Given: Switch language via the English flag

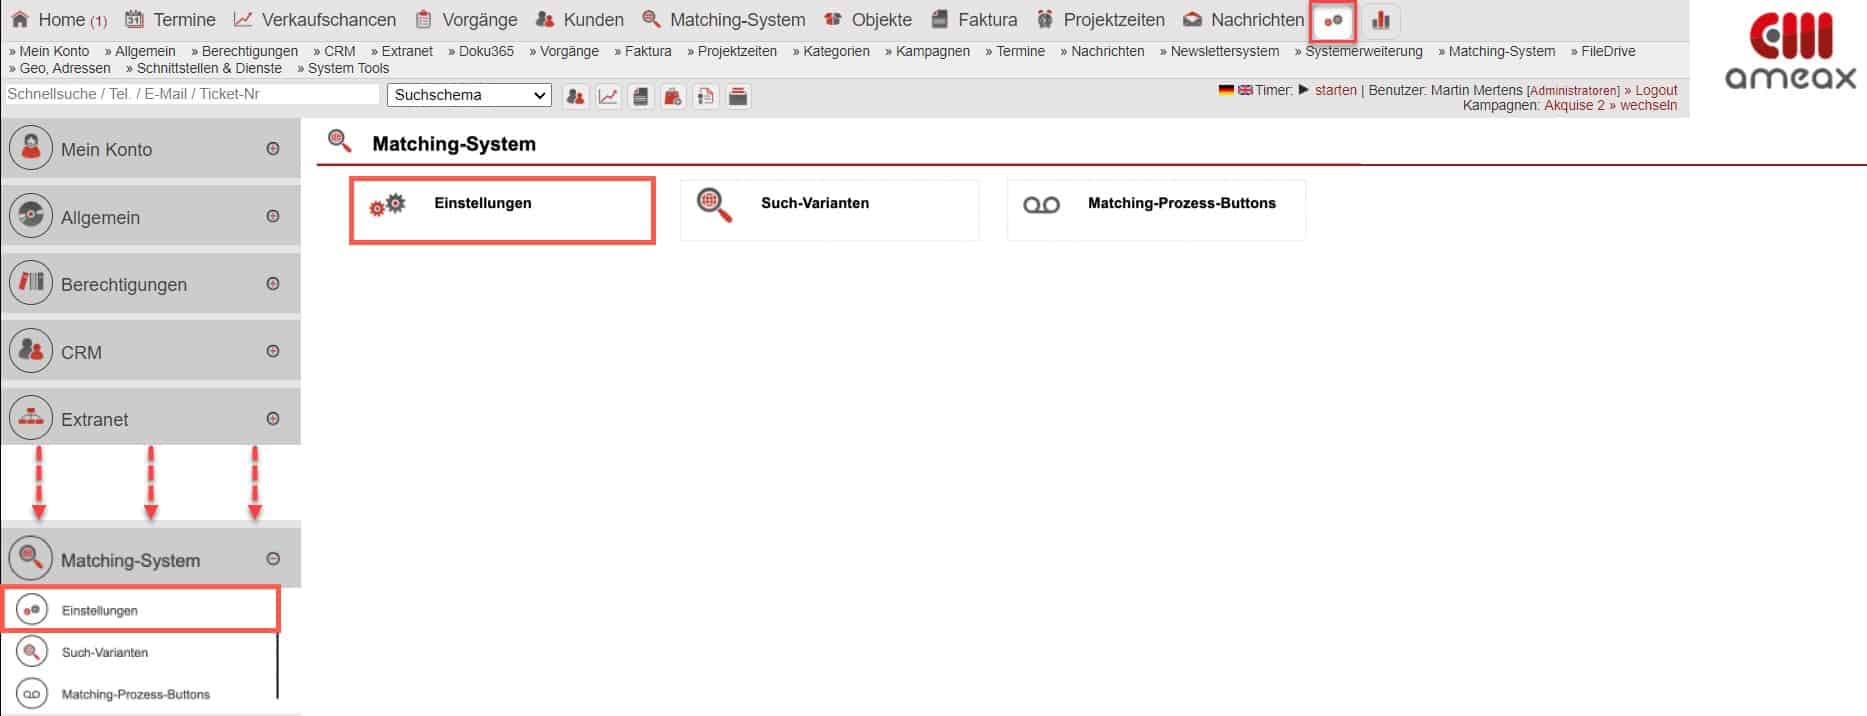Looking at the screenshot, I should tap(1245, 90).
